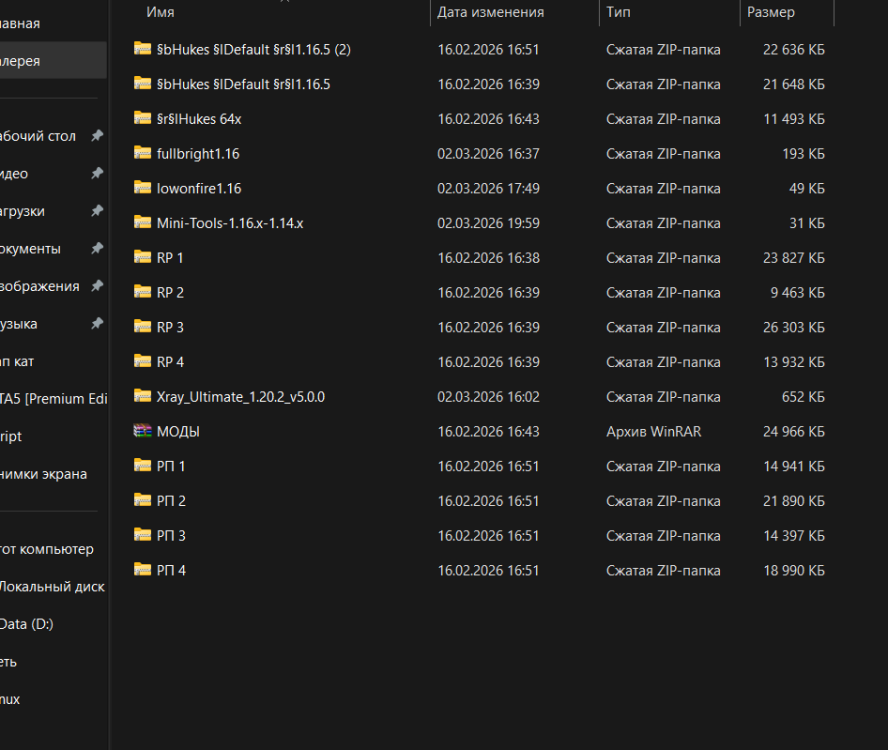Click date 02.03.2026 16:02
Image resolution: width=888 pixels, height=750 pixels.
point(488,397)
